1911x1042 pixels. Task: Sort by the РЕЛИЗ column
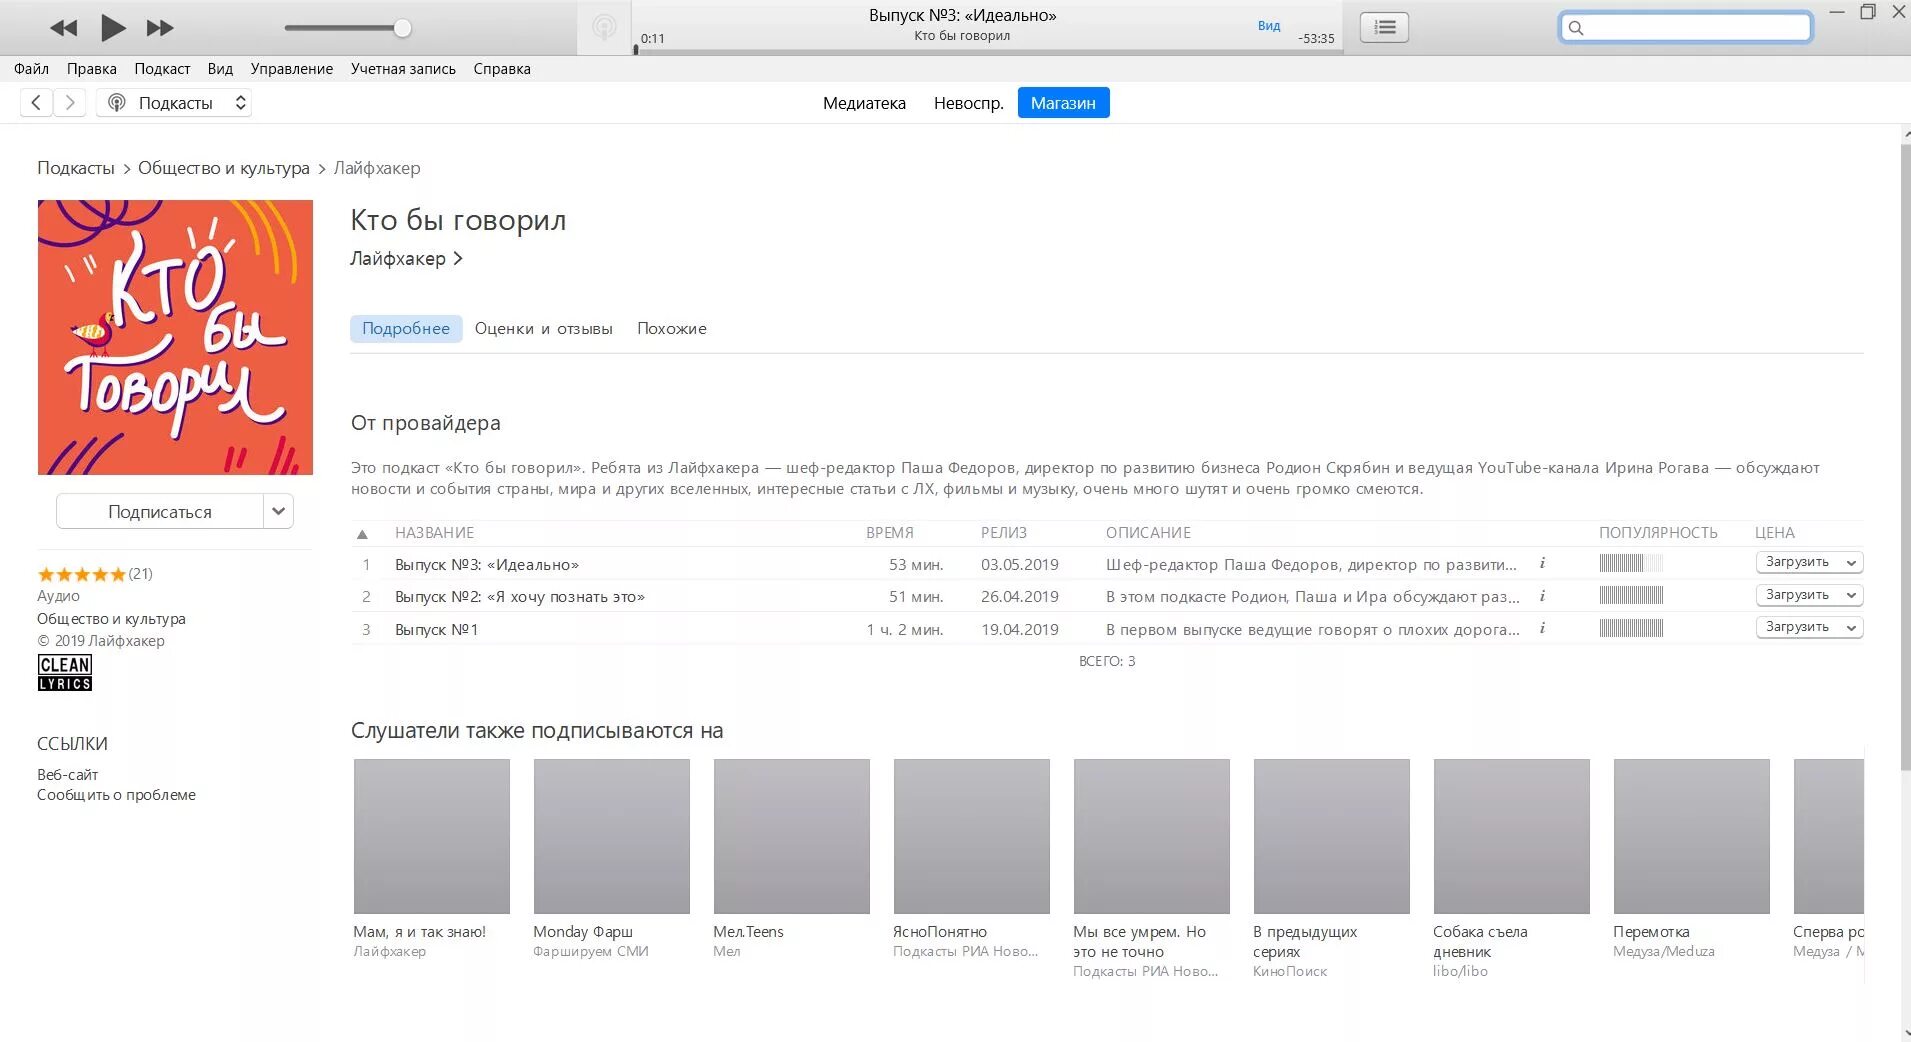(1004, 533)
